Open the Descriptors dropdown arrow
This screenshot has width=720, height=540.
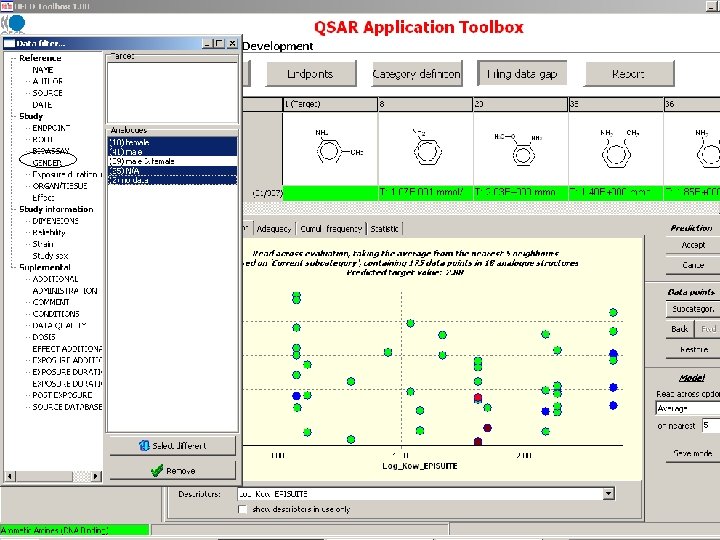point(608,494)
